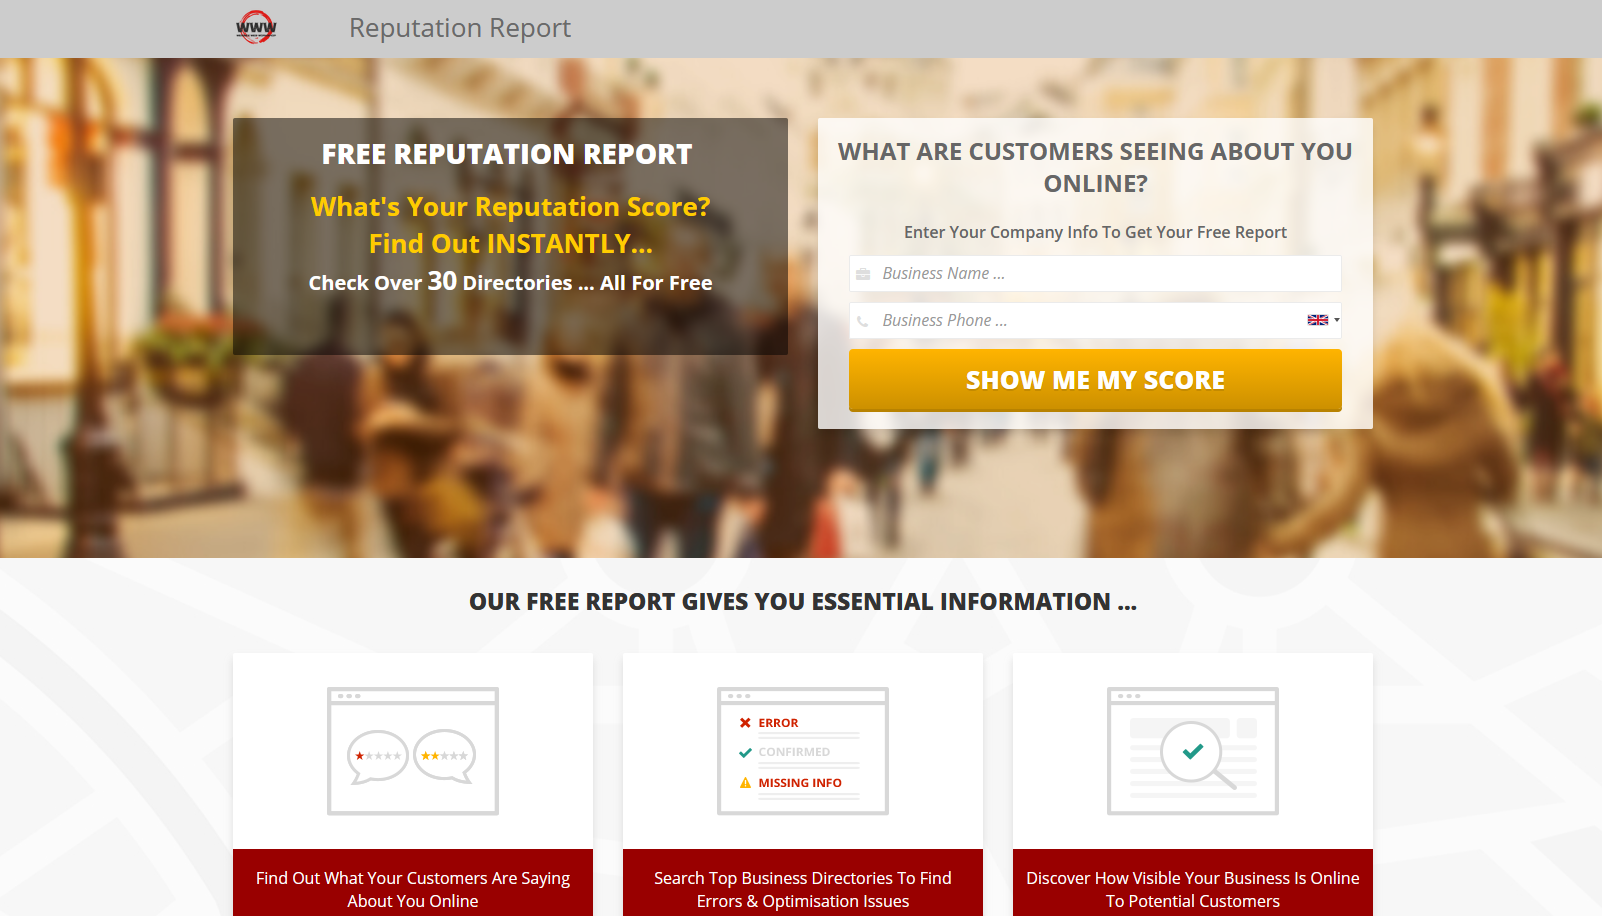Click 'OUR FREE REPORT GIVES YOU ESSENTIAL INFORMATION' heading

click(x=803, y=602)
